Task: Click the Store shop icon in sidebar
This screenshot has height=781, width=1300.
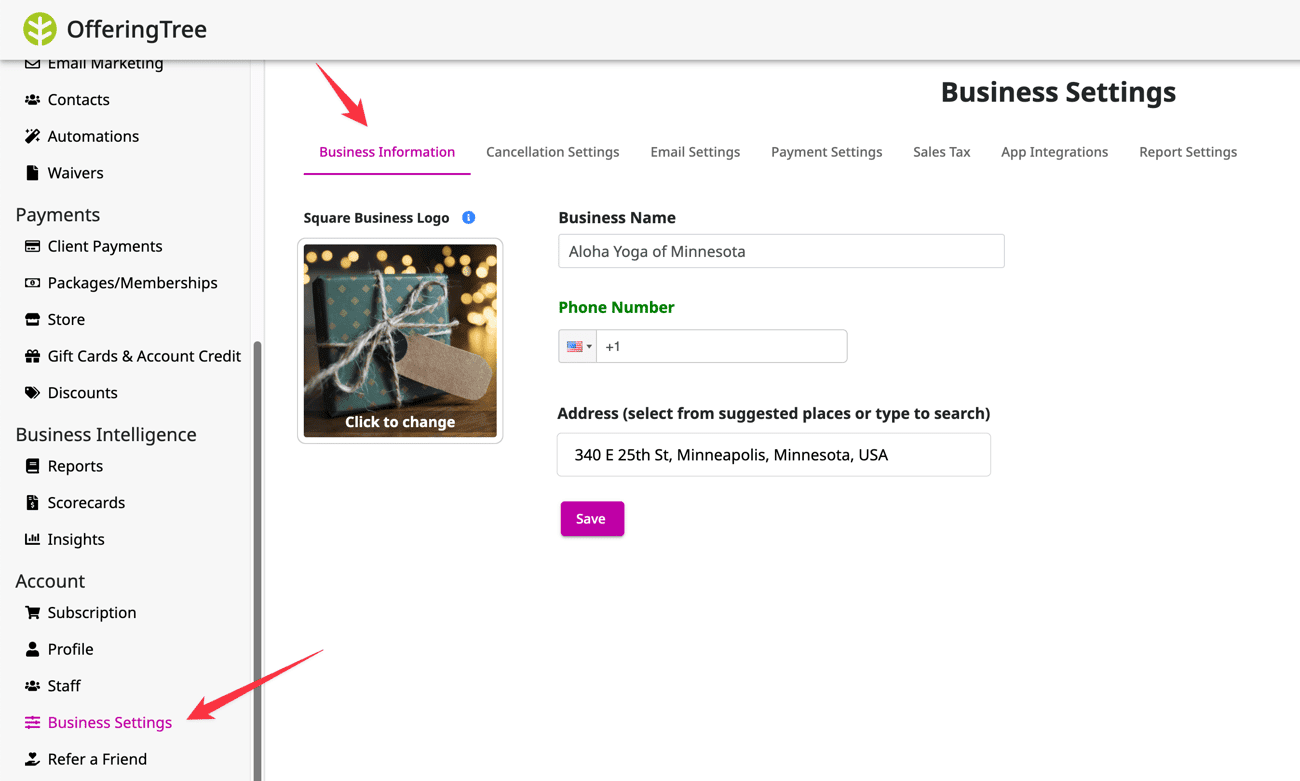Action: click(x=32, y=319)
